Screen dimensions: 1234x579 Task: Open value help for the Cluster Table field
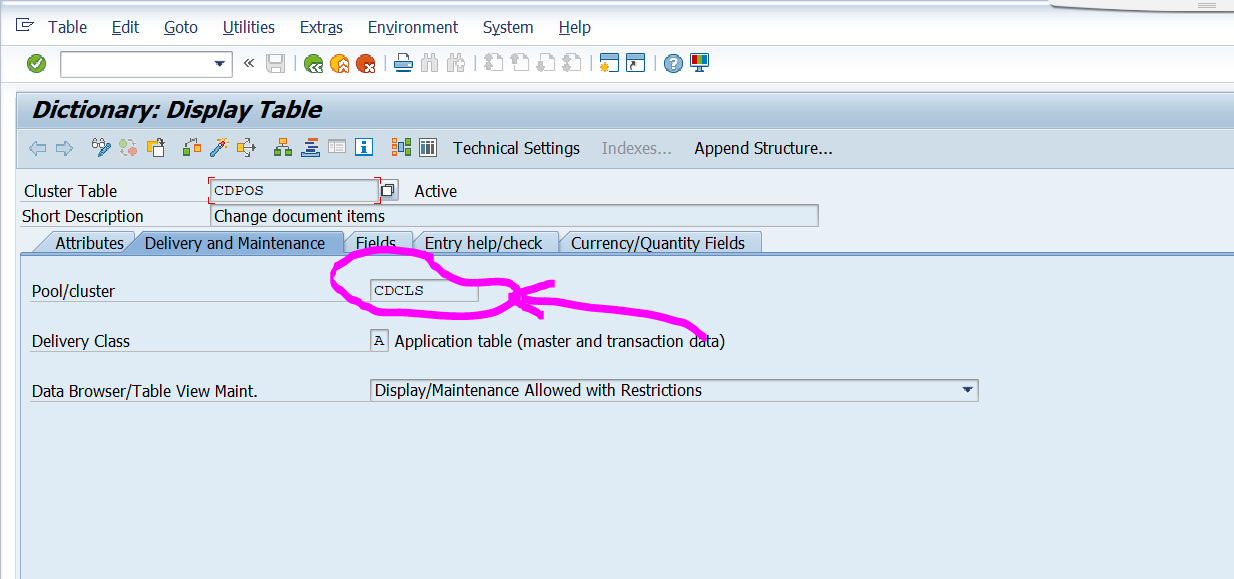[388, 189]
